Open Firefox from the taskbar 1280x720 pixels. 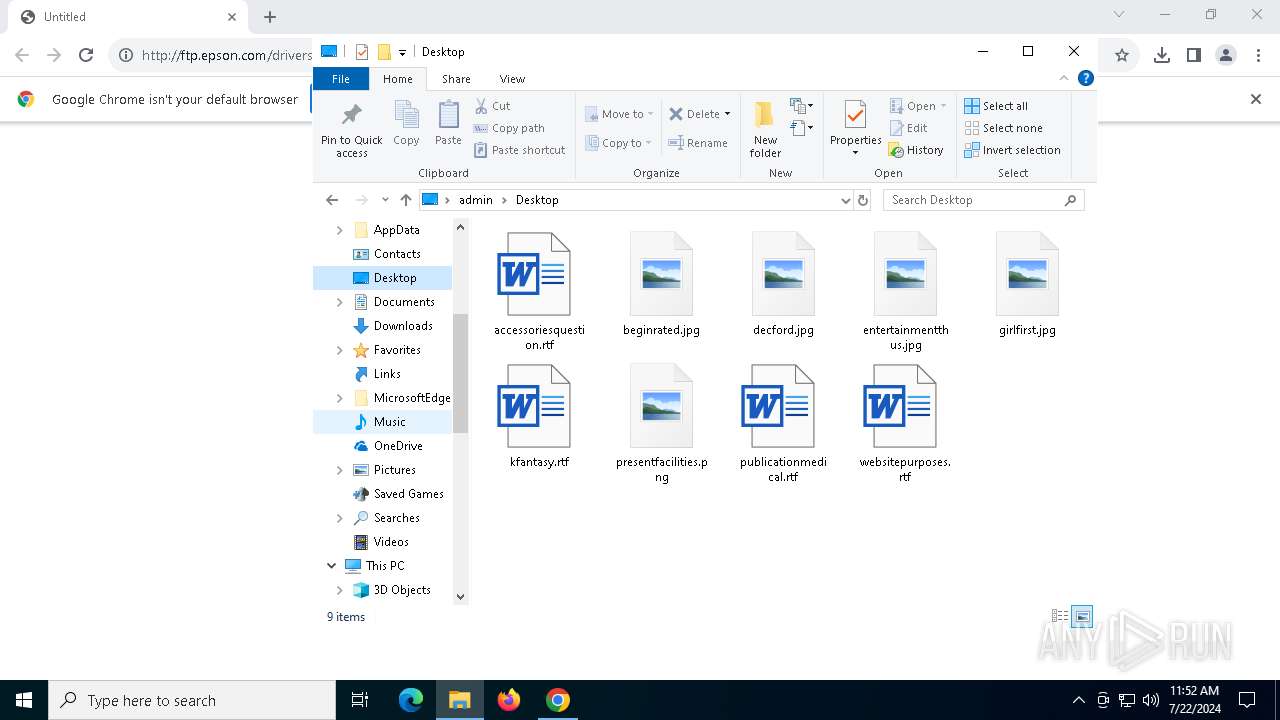(509, 700)
